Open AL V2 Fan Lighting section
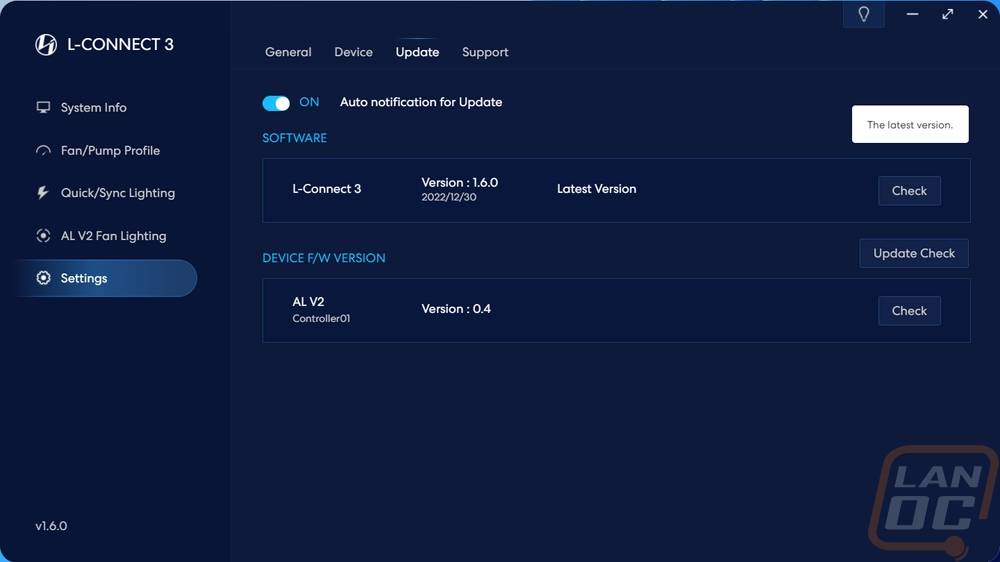This screenshot has height=562, width=1000. (x=113, y=236)
